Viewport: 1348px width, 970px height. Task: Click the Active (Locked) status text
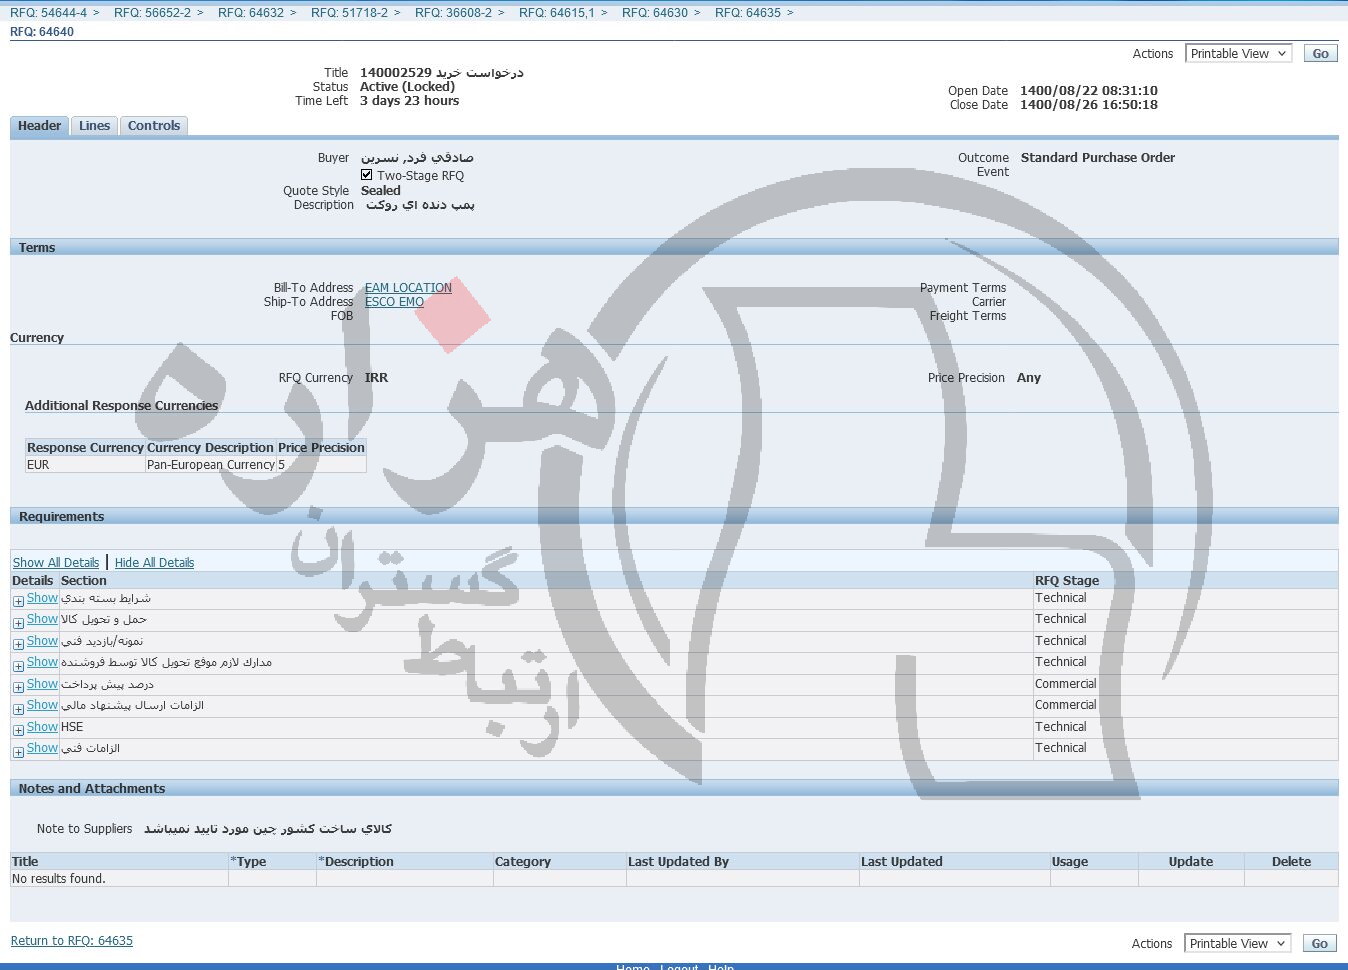click(x=407, y=87)
